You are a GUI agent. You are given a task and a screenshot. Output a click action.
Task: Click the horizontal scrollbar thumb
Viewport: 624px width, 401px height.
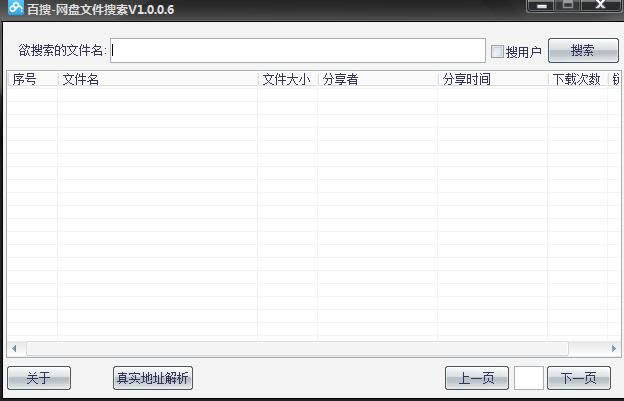(x=297, y=349)
